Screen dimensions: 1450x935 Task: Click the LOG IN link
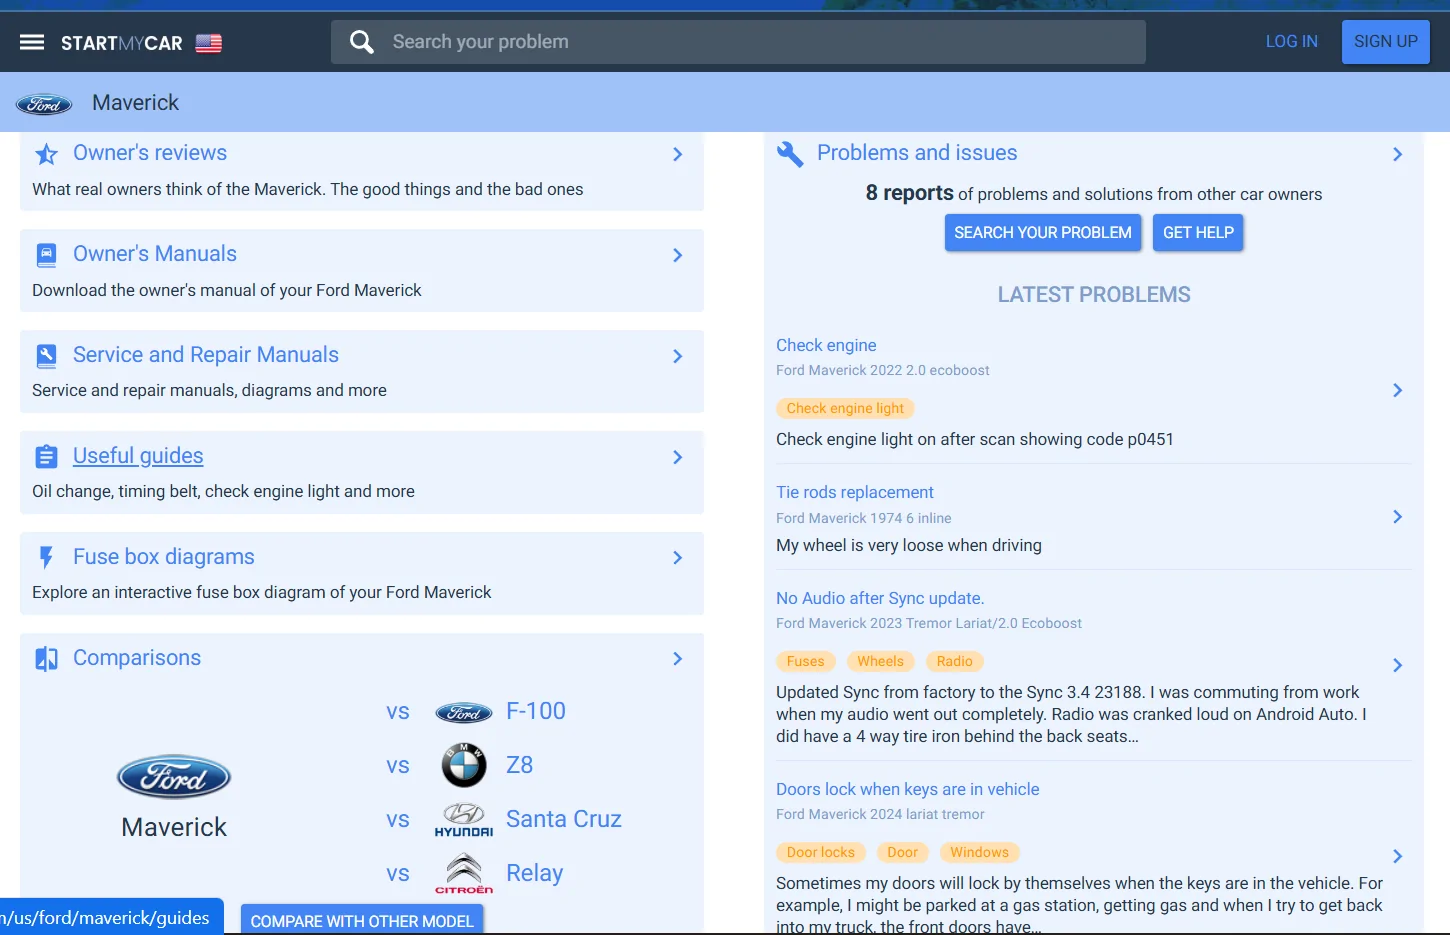pyautogui.click(x=1292, y=42)
